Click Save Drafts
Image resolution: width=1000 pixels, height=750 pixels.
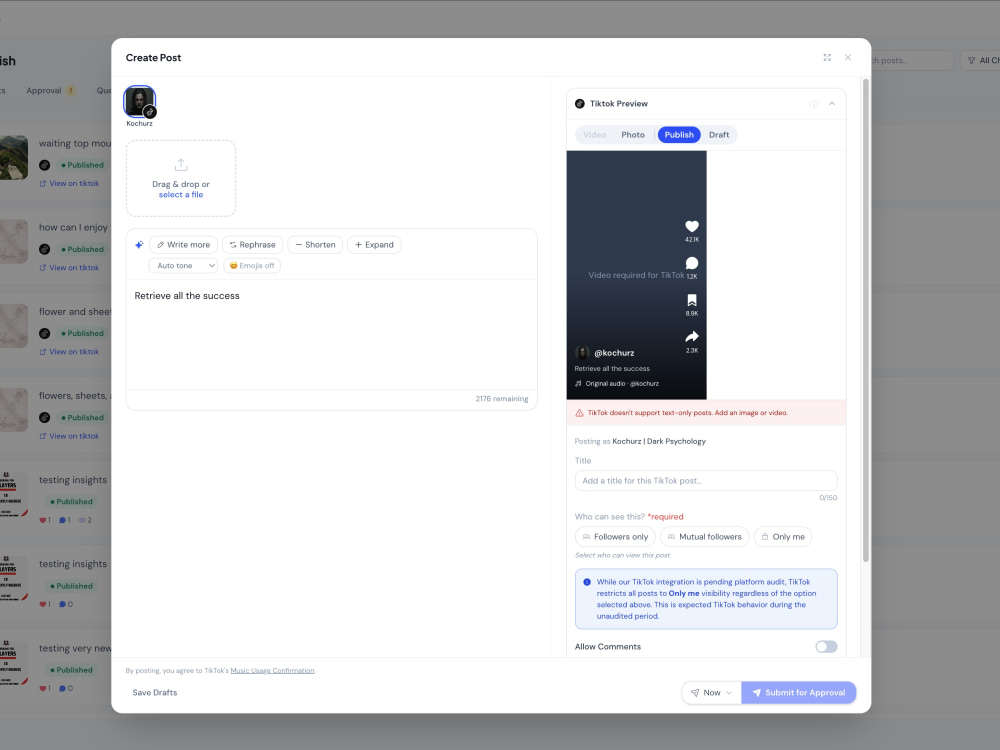coord(154,693)
